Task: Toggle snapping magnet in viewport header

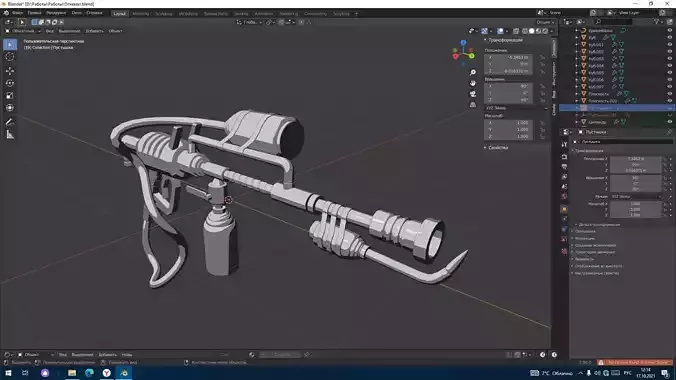Action: (x=282, y=22)
